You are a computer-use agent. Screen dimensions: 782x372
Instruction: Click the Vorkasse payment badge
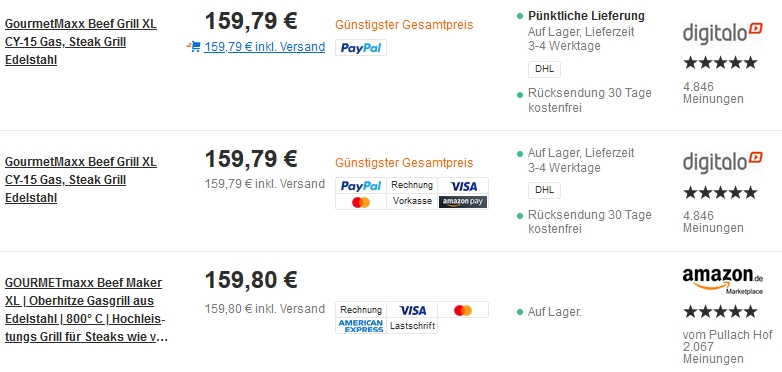412,202
